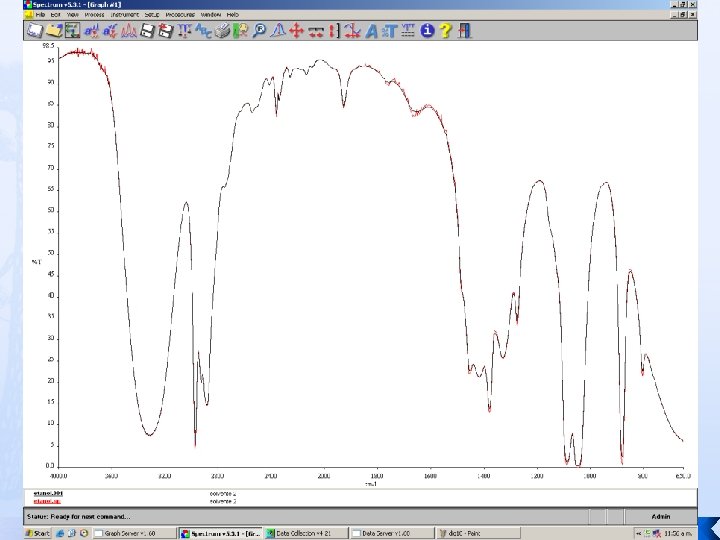
Task: Click the Internet Explorer quick launch icon
Action: click(60, 533)
